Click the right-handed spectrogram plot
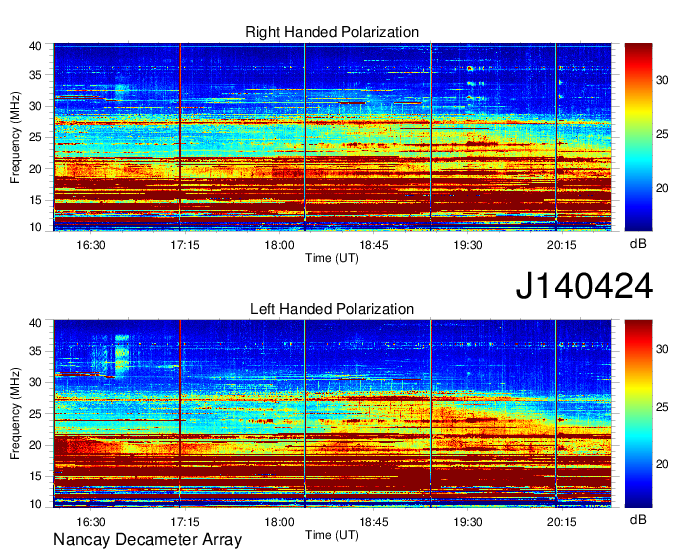Screen dimensions: 680x552 pyautogui.click(x=332, y=137)
